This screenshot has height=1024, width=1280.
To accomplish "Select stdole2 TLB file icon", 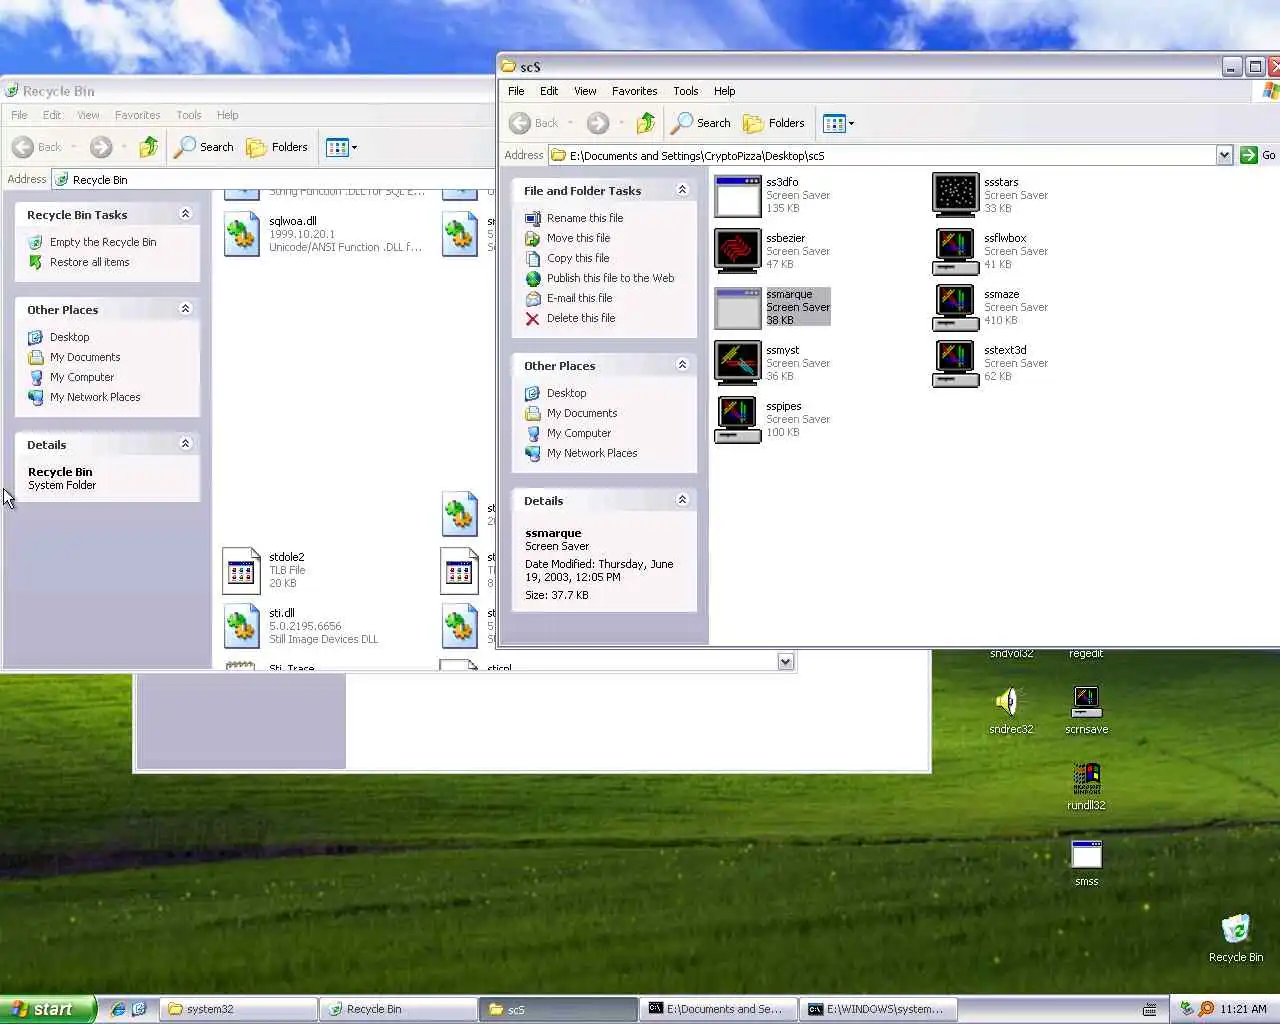I will tap(241, 570).
